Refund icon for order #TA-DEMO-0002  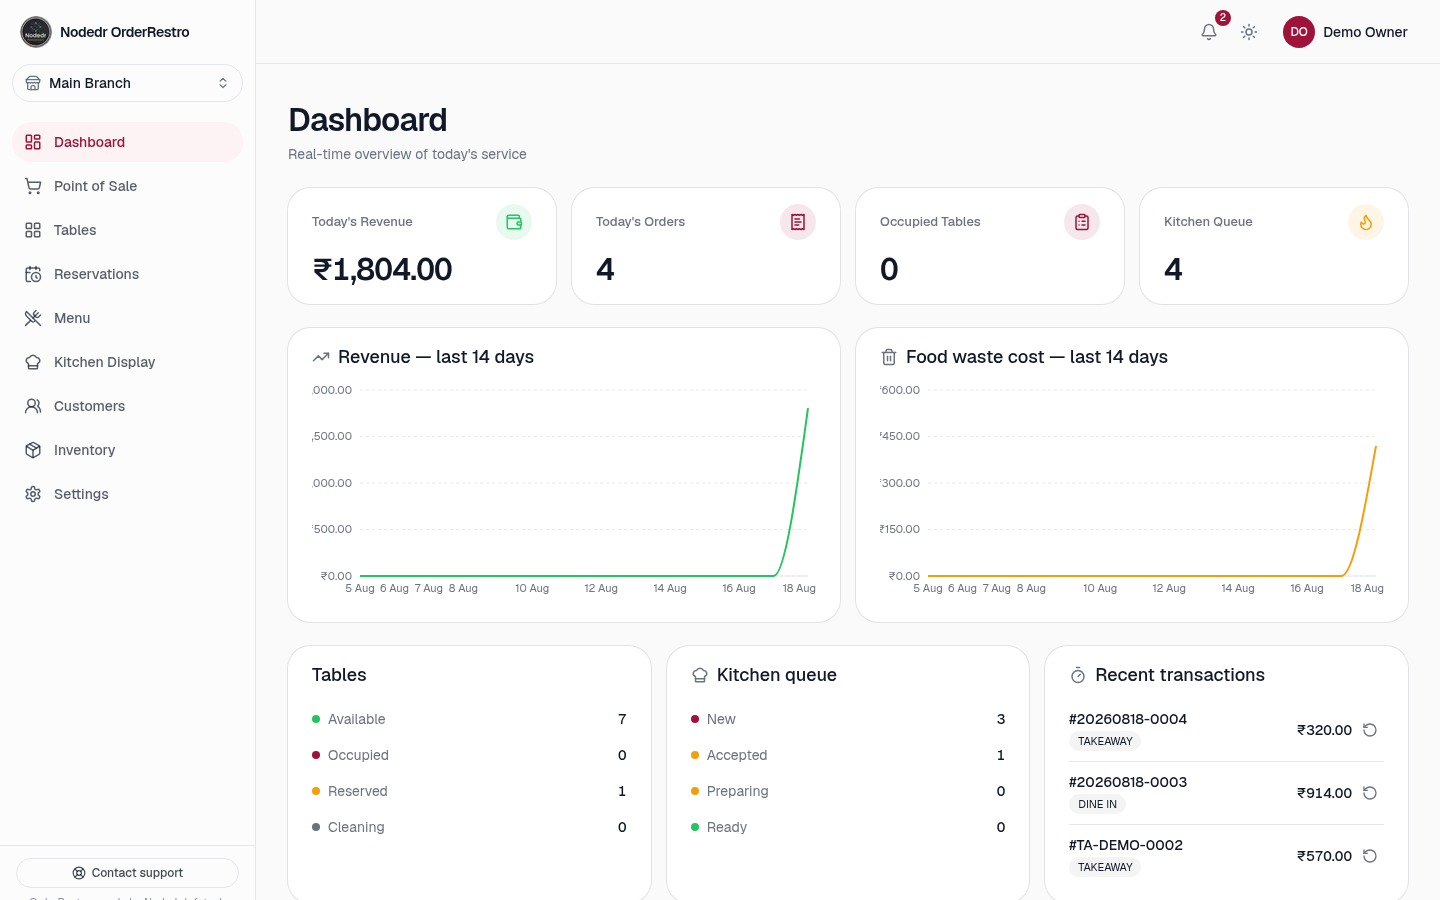(x=1370, y=856)
